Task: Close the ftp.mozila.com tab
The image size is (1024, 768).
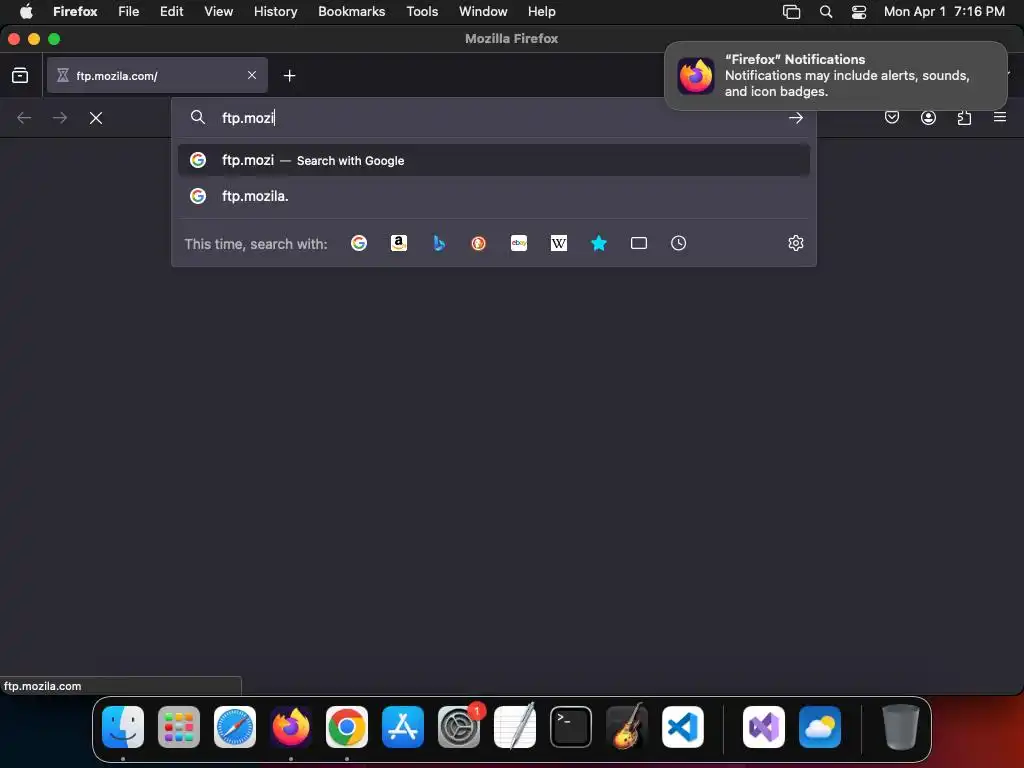Action: (x=252, y=75)
